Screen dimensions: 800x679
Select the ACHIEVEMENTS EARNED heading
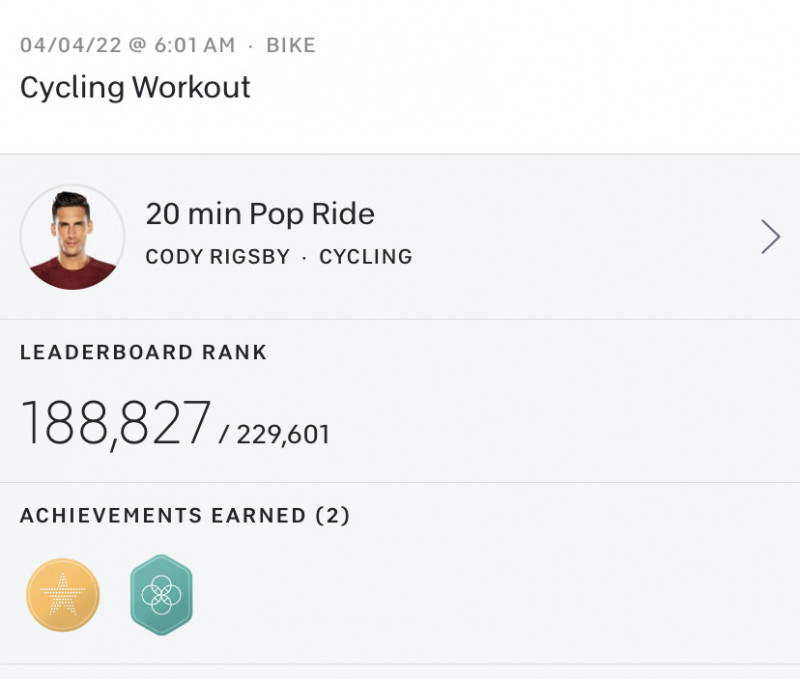[x=163, y=516]
